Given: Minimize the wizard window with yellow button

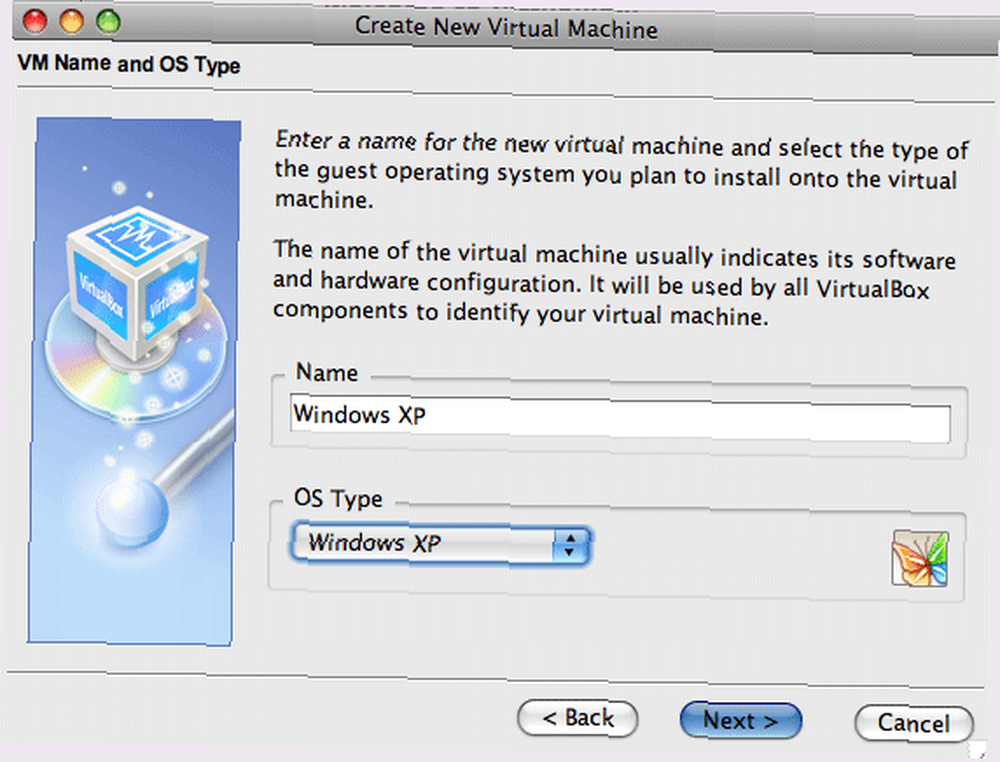Looking at the screenshot, I should (71, 20).
